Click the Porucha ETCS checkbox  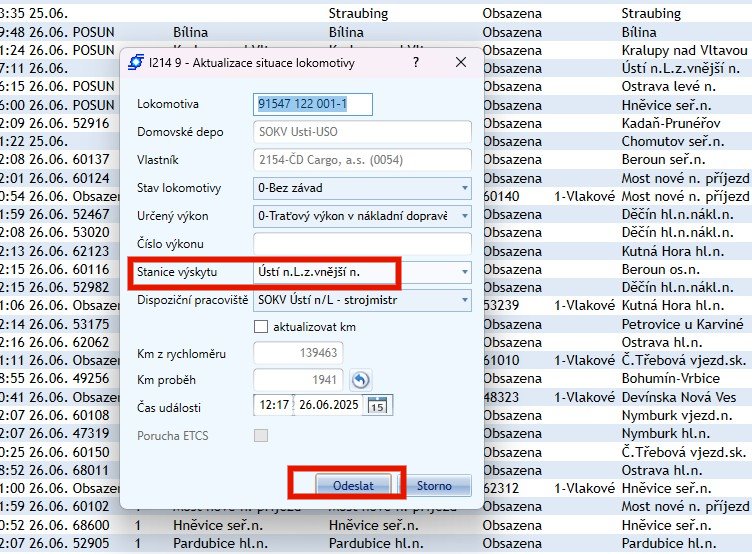[x=262, y=434]
